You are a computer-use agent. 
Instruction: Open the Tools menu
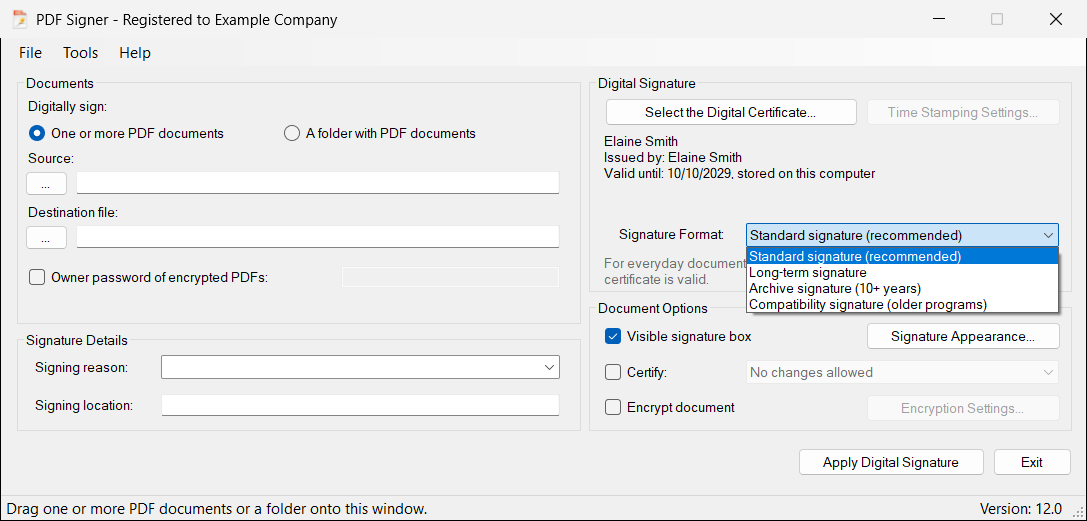80,53
